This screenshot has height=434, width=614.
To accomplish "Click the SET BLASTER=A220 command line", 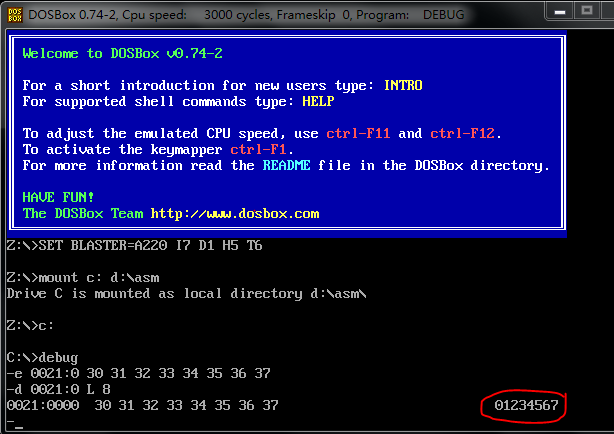I will click(x=134, y=246).
